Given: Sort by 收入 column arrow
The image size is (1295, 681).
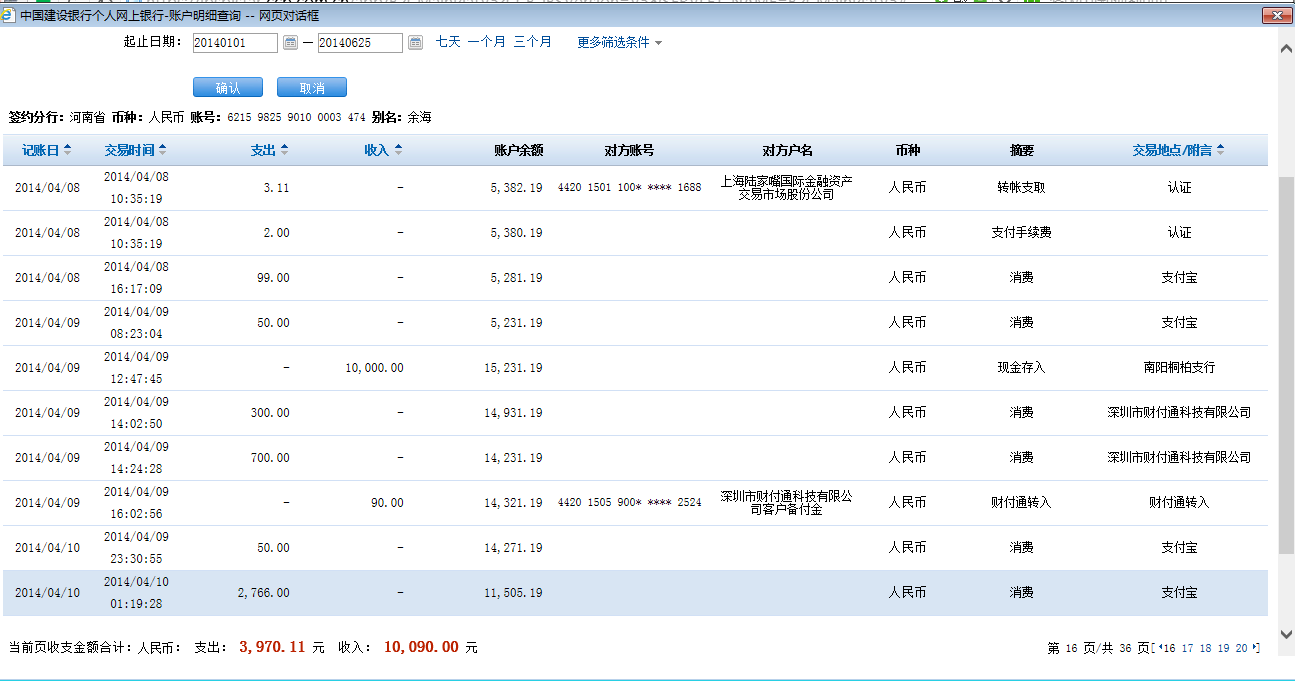Looking at the screenshot, I should [x=398, y=150].
